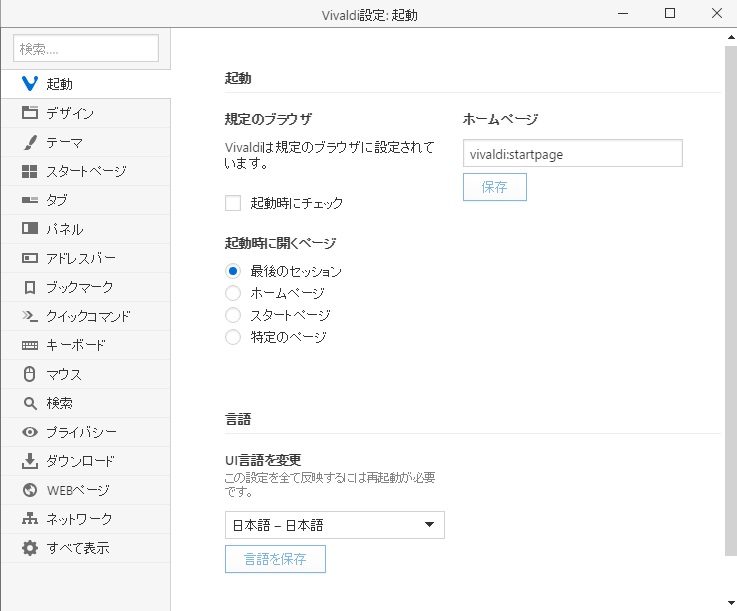Switch to タブ settings
This screenshot has width=737, height=611.
(86, 200)
